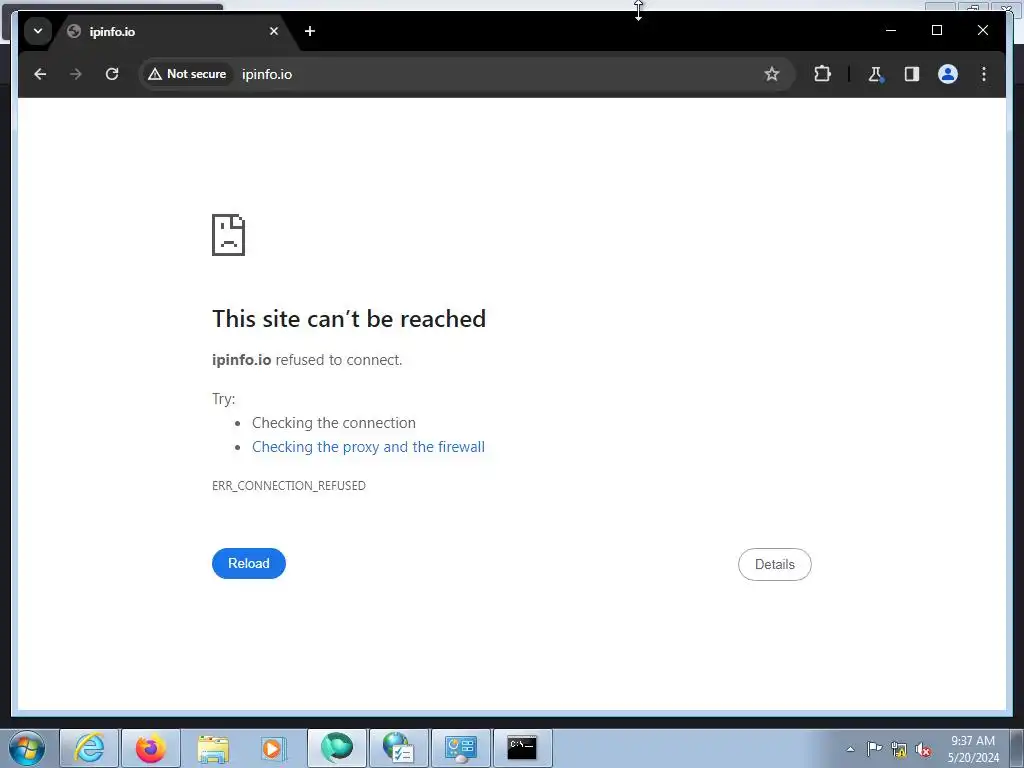Screen dimensions: 1024x768
Task: Click the blue Reload button
Action: click(249, 564)
